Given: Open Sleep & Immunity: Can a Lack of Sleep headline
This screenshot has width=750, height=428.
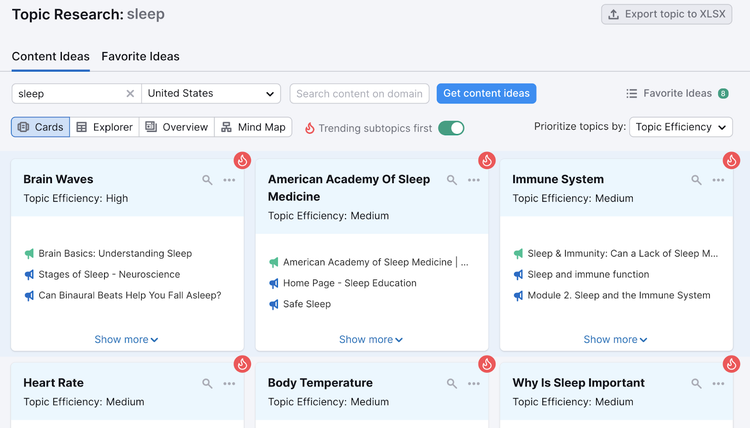Looking at the screenshot, I should [623, 253].
